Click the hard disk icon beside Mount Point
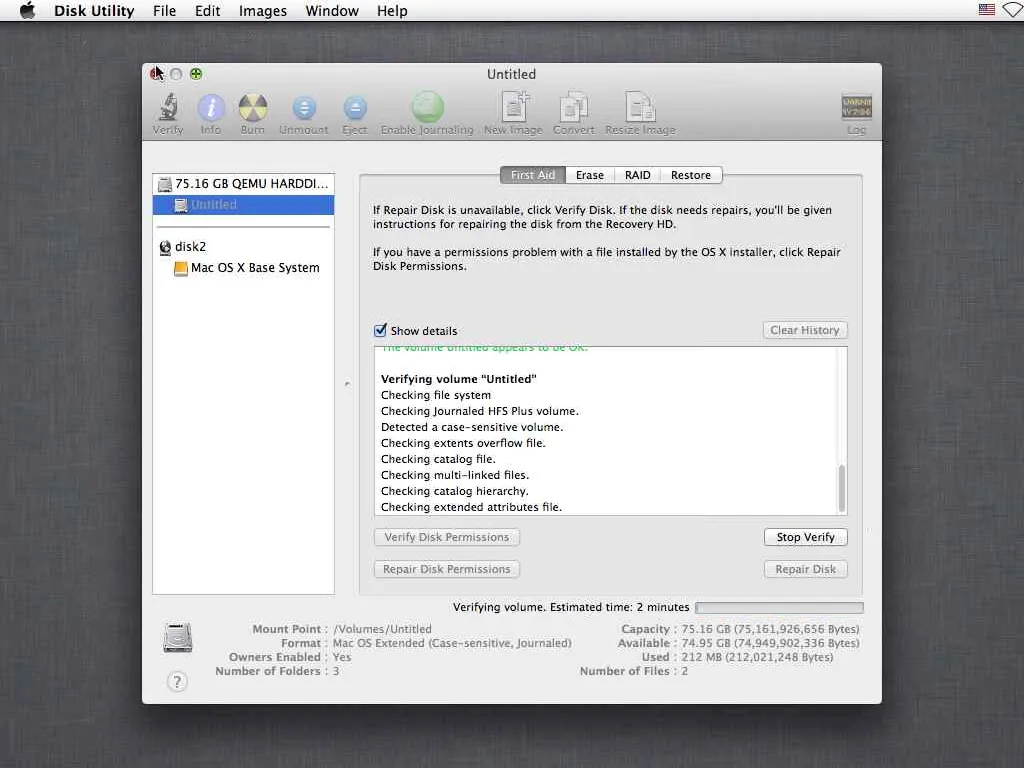 pos(178,638)
